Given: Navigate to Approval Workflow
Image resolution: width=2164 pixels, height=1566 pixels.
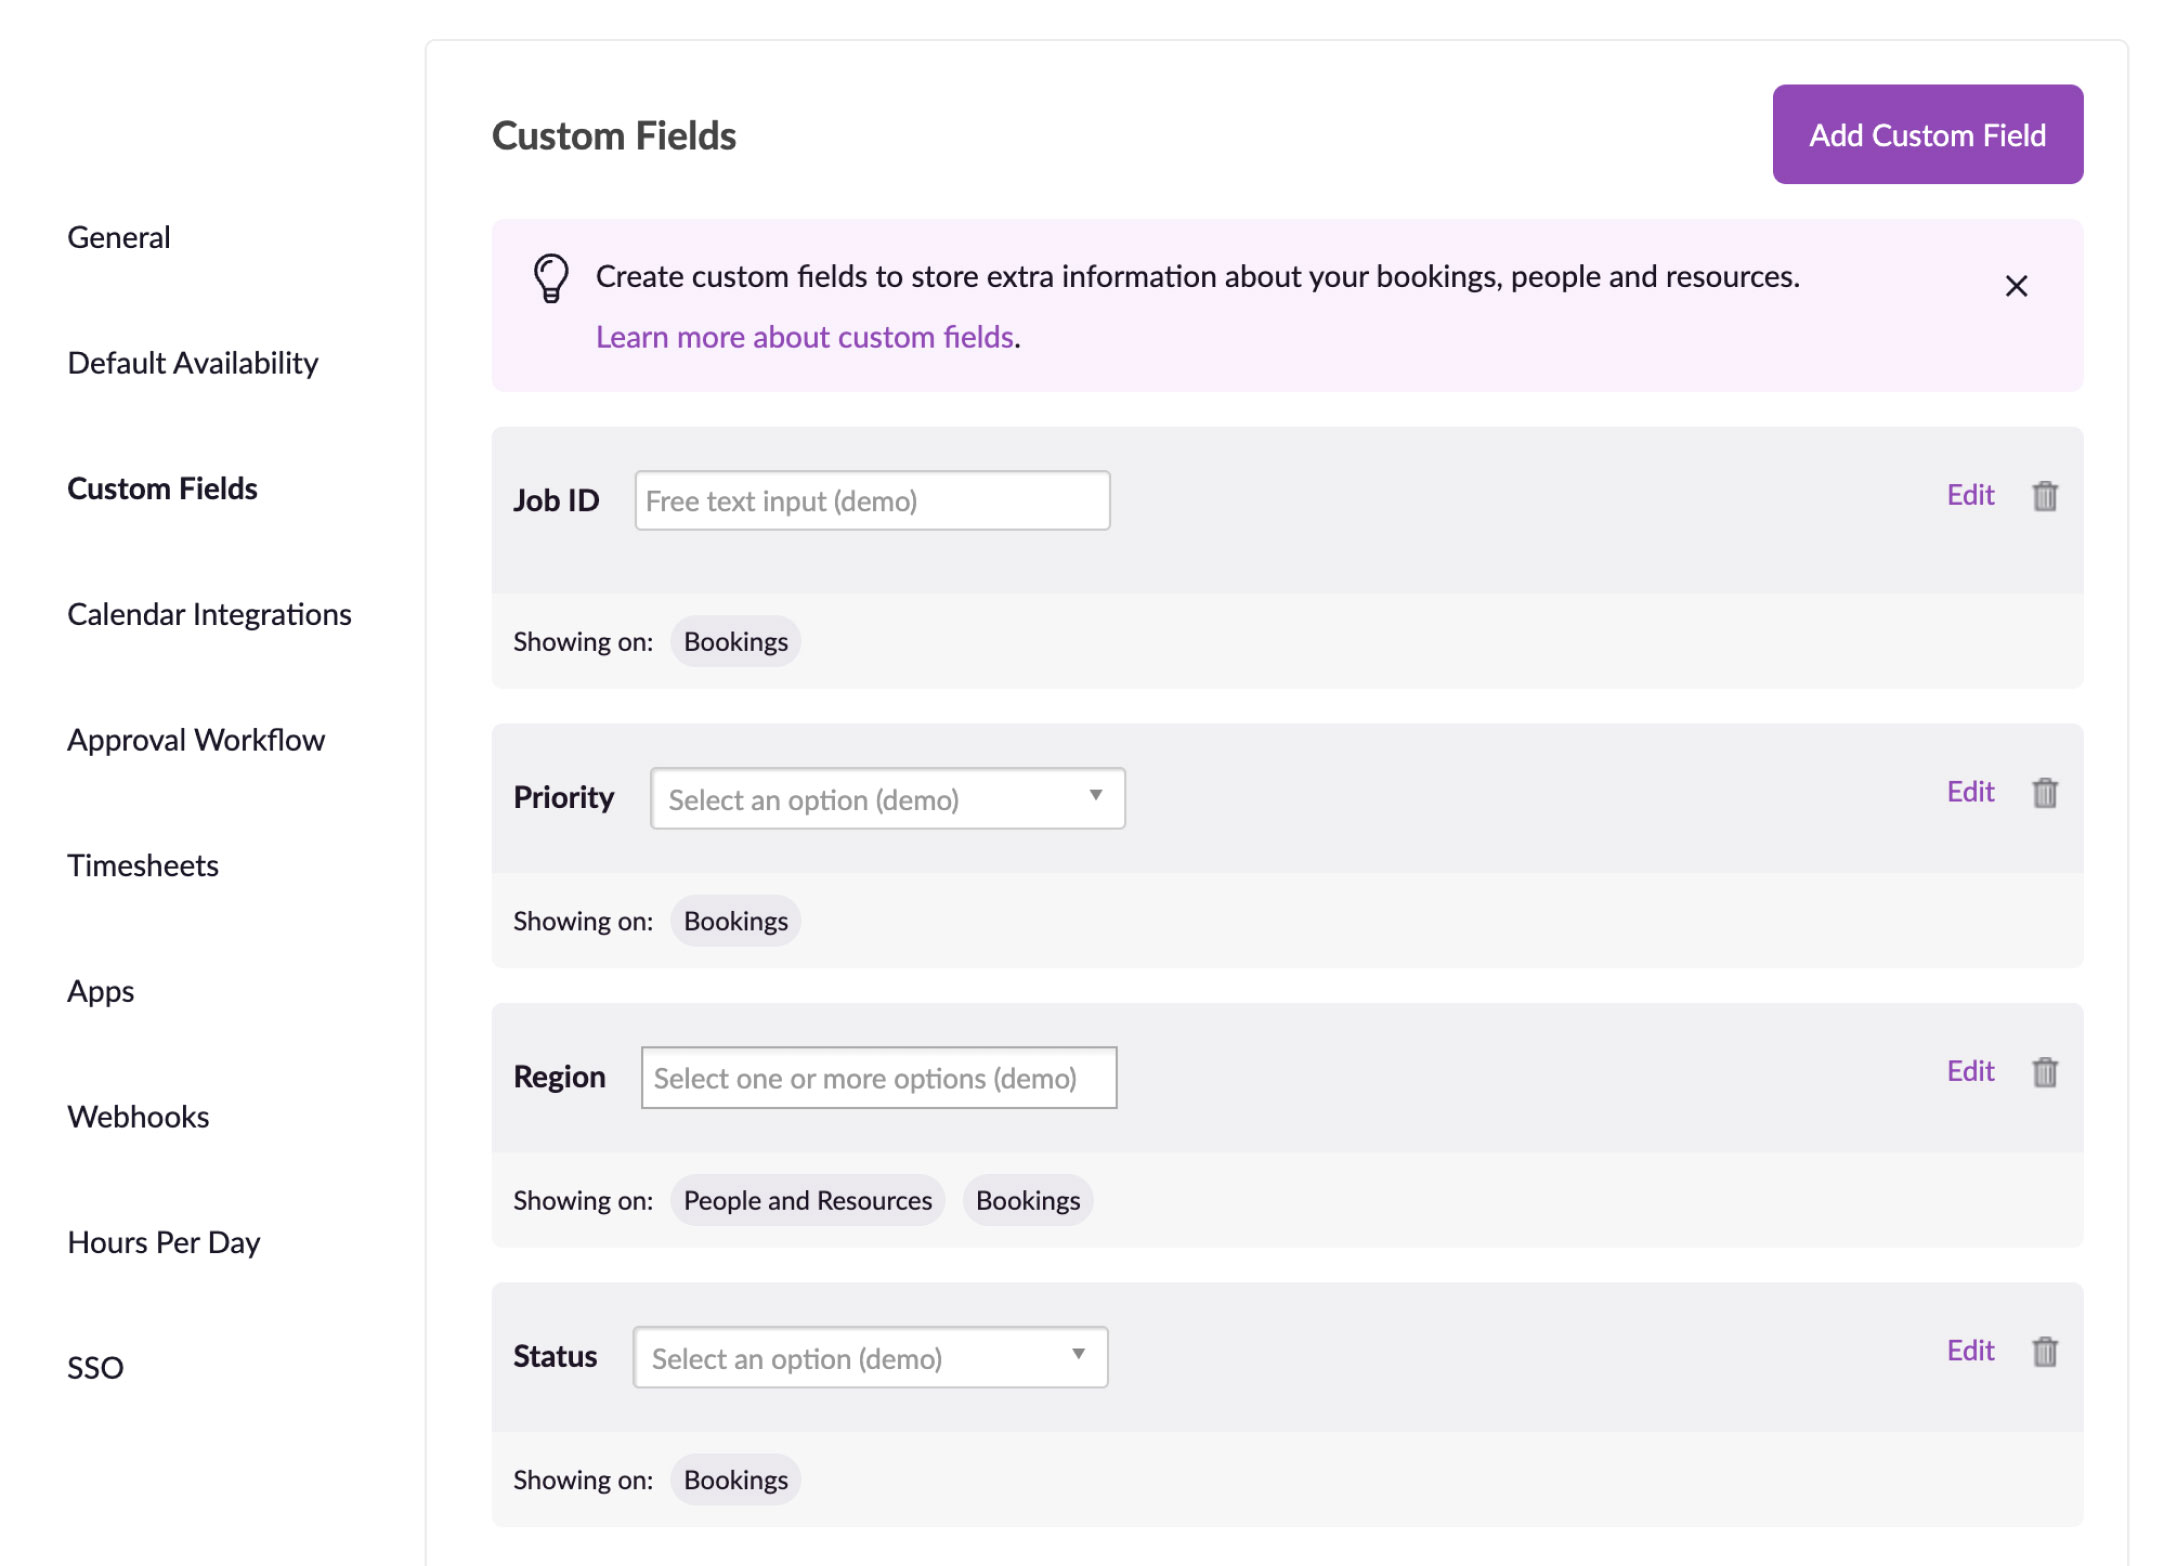Looking at the screenshot, I should click(x=196, y=740).
